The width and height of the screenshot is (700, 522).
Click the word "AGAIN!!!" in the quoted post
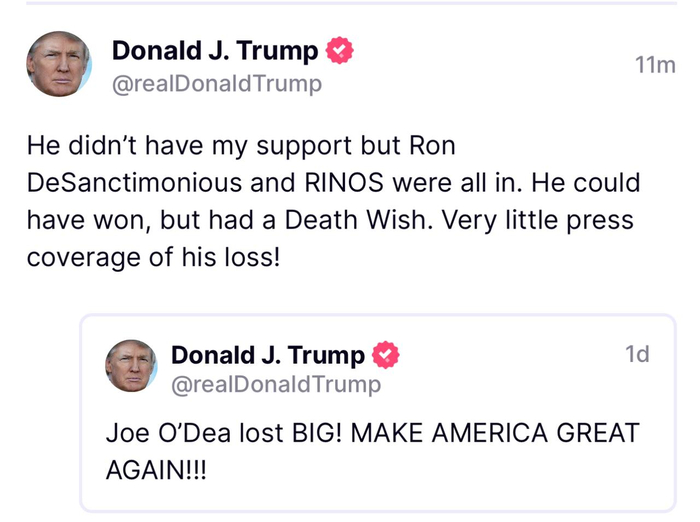click(154, 471)
